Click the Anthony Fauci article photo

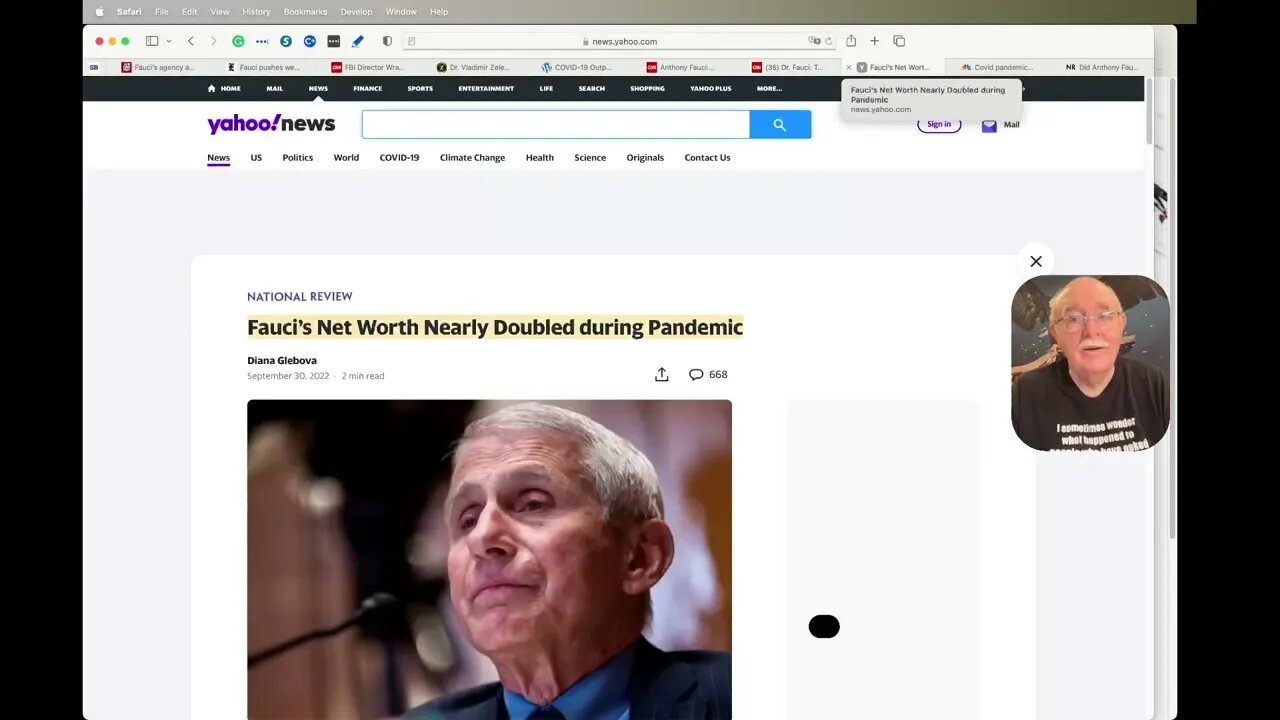[489, 559]
